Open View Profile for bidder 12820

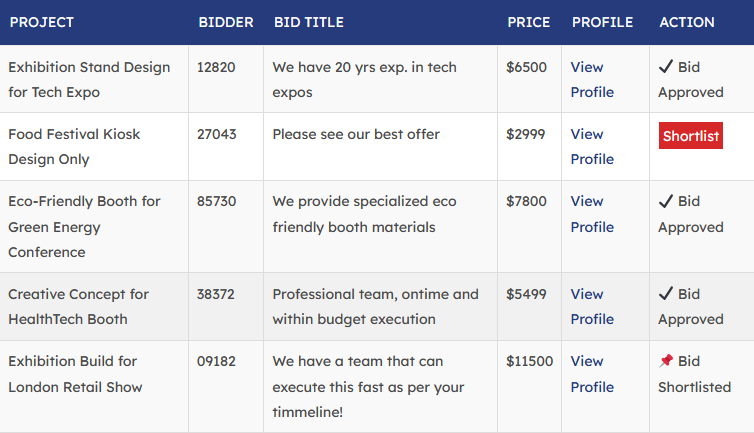592,79
